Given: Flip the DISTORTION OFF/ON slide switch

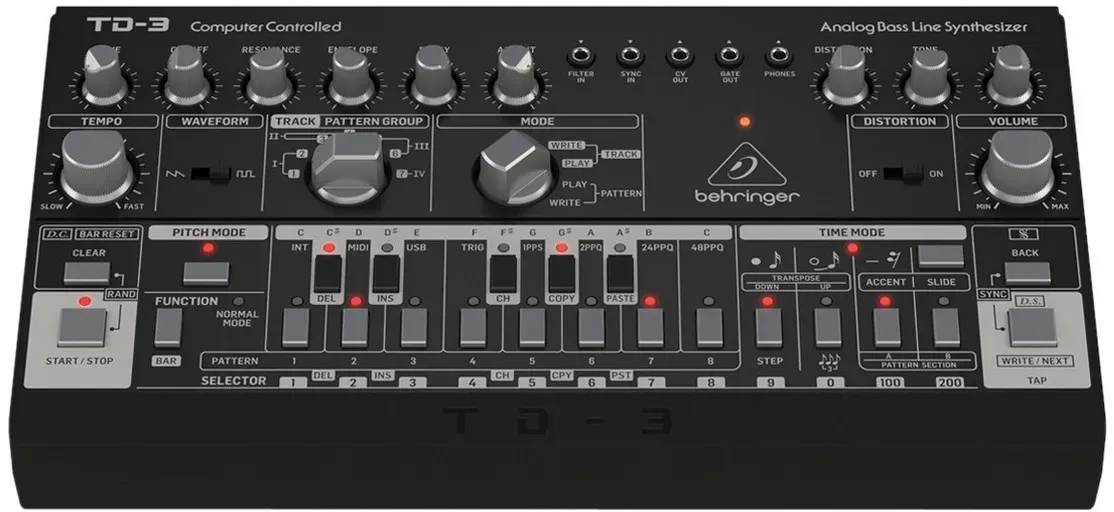Looking at the screenshot, I should point(902,173).
